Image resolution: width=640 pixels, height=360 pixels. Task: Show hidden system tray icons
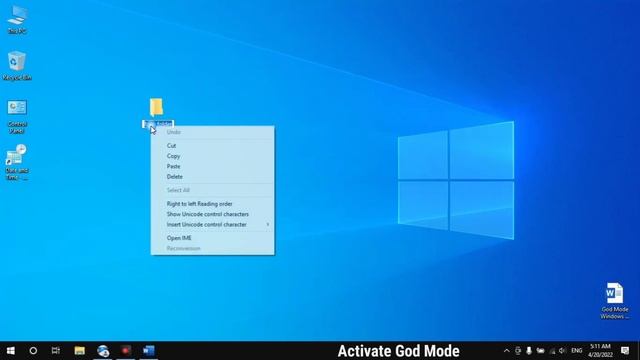(x=507, y=351)
